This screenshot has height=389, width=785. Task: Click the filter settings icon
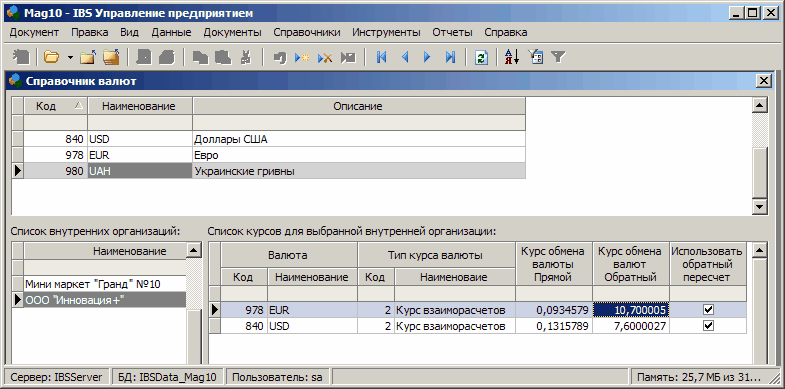[x=536, y=57]
